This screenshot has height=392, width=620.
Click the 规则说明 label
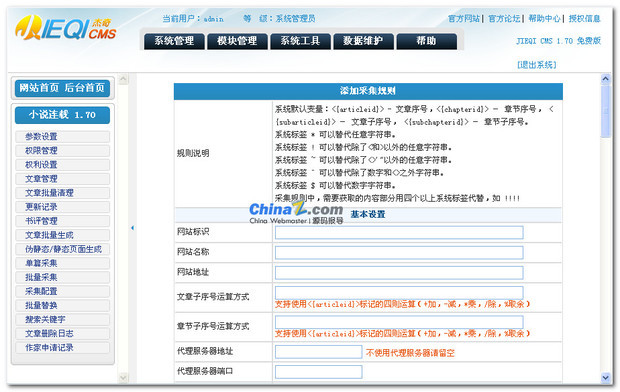(x=193, y=153)
